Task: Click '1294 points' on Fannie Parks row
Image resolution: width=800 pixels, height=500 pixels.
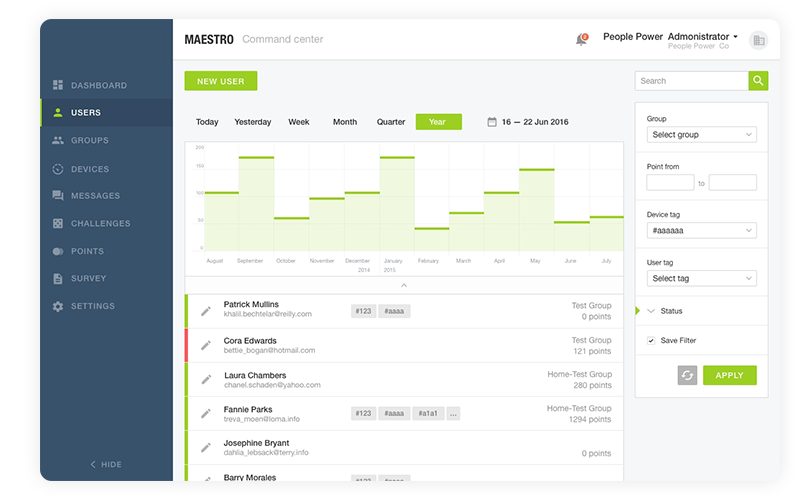Action: (590, 419)
